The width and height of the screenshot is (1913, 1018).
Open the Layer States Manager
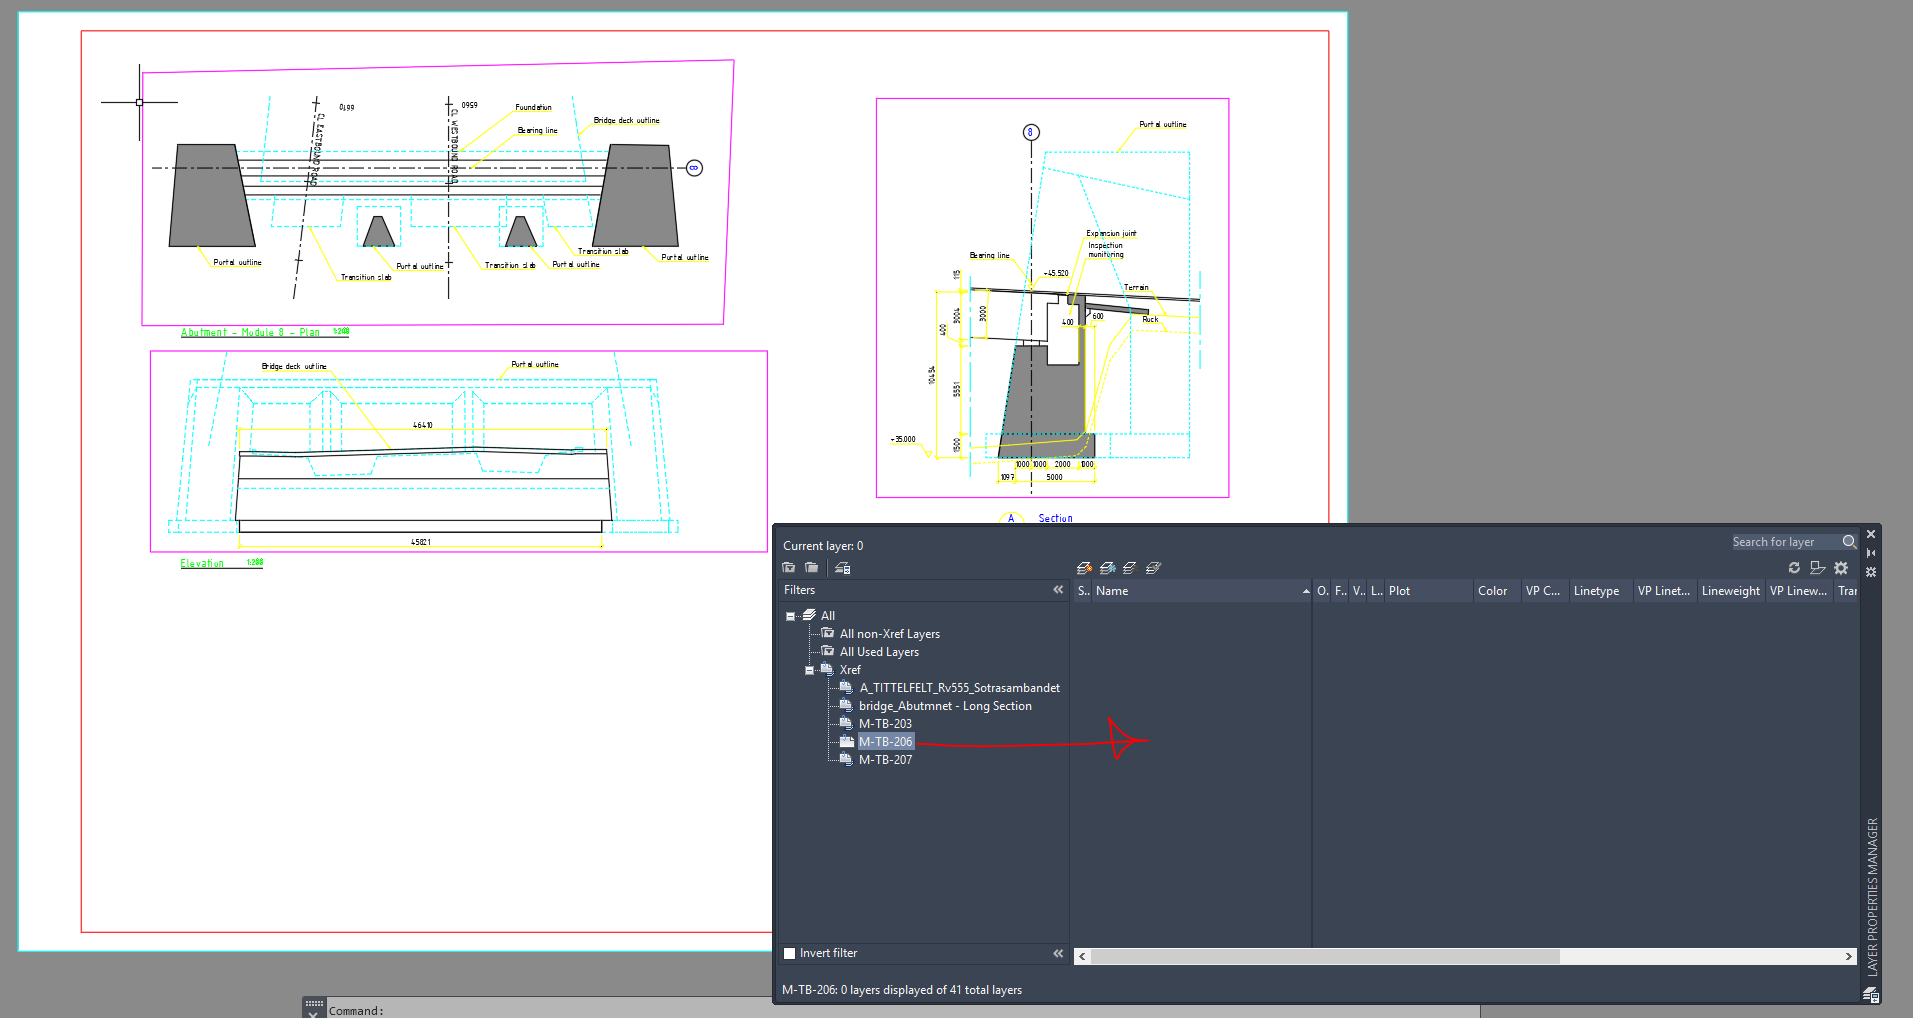[x=842, y=567]
